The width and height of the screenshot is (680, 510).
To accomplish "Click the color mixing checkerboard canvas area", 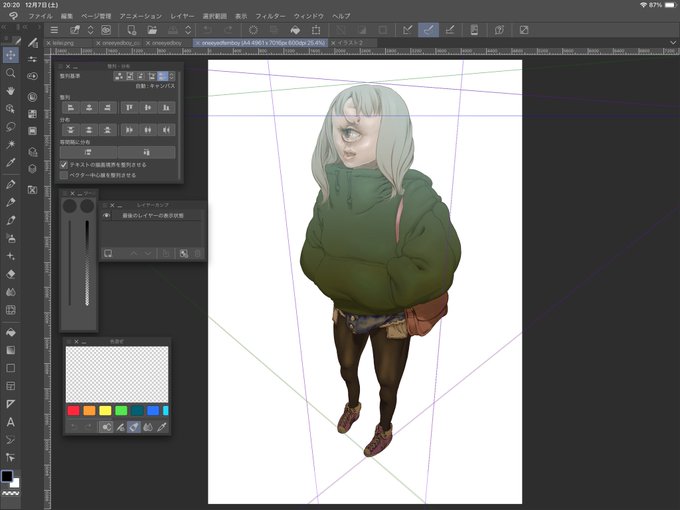I will 117,374.
